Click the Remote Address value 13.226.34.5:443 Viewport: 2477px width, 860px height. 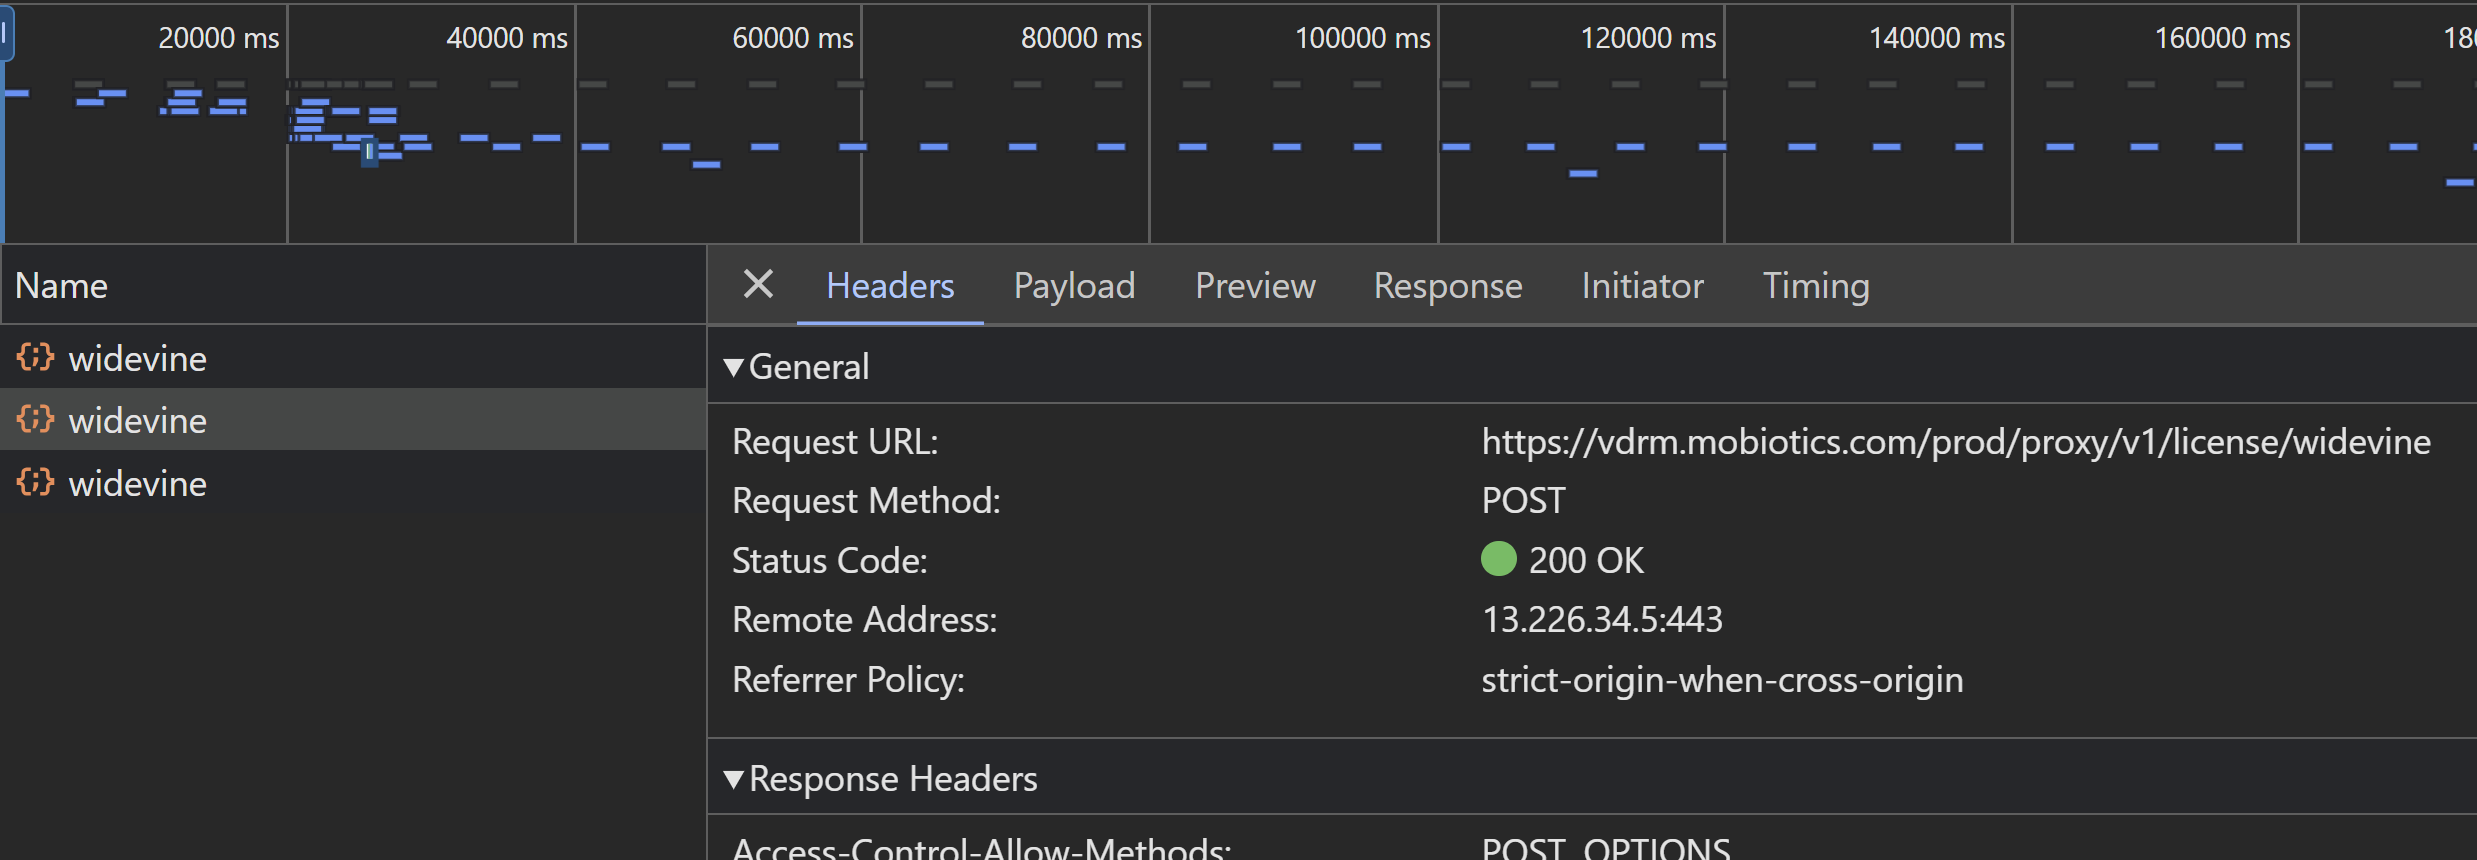(1602, 620)
